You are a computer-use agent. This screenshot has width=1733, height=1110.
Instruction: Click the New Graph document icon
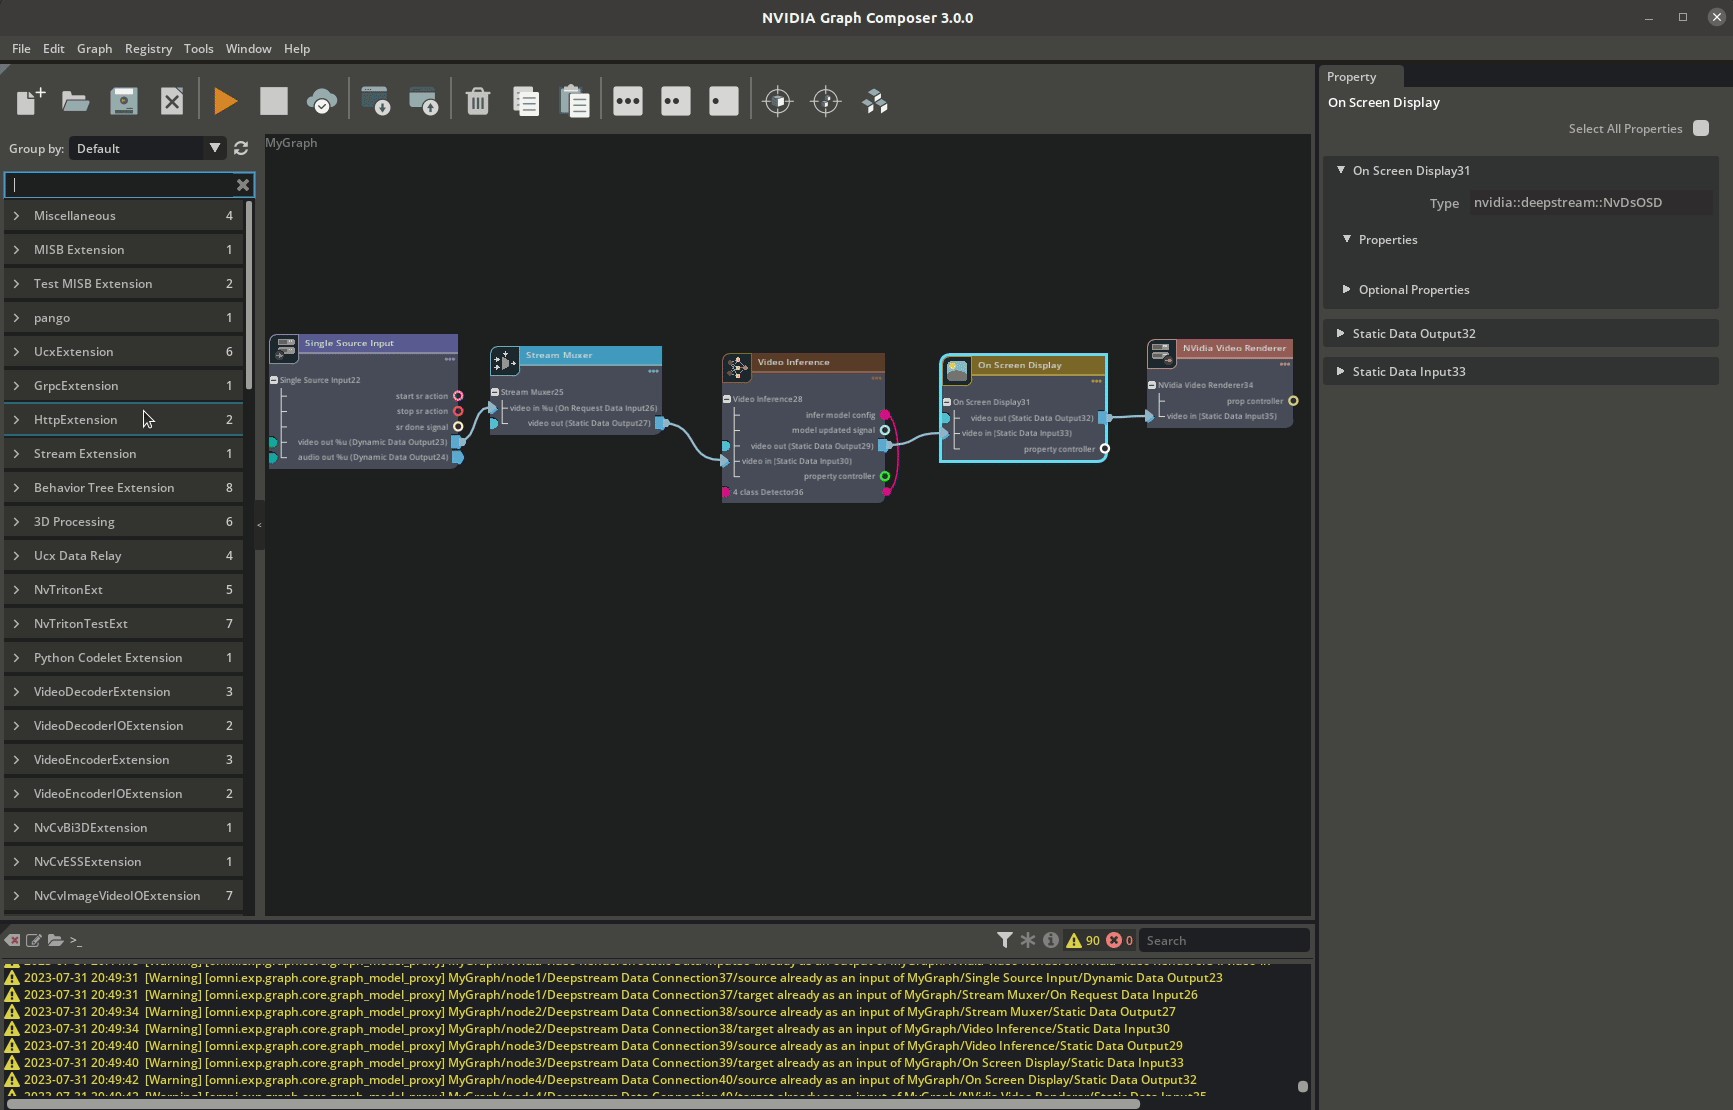click(x=30, y=101)
